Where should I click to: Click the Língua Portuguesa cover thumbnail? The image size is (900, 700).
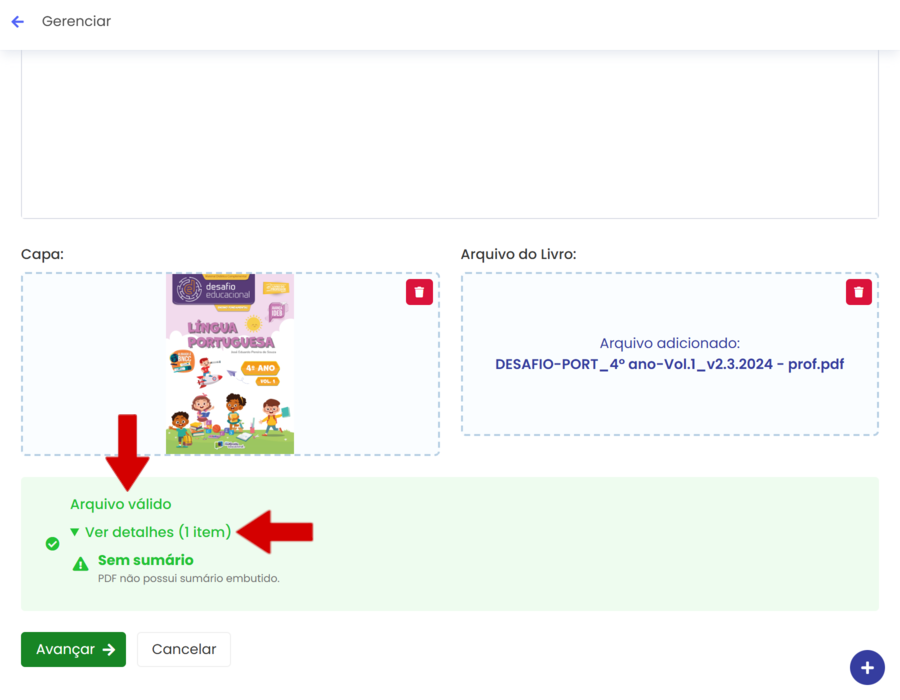click(x=230, y=364)
